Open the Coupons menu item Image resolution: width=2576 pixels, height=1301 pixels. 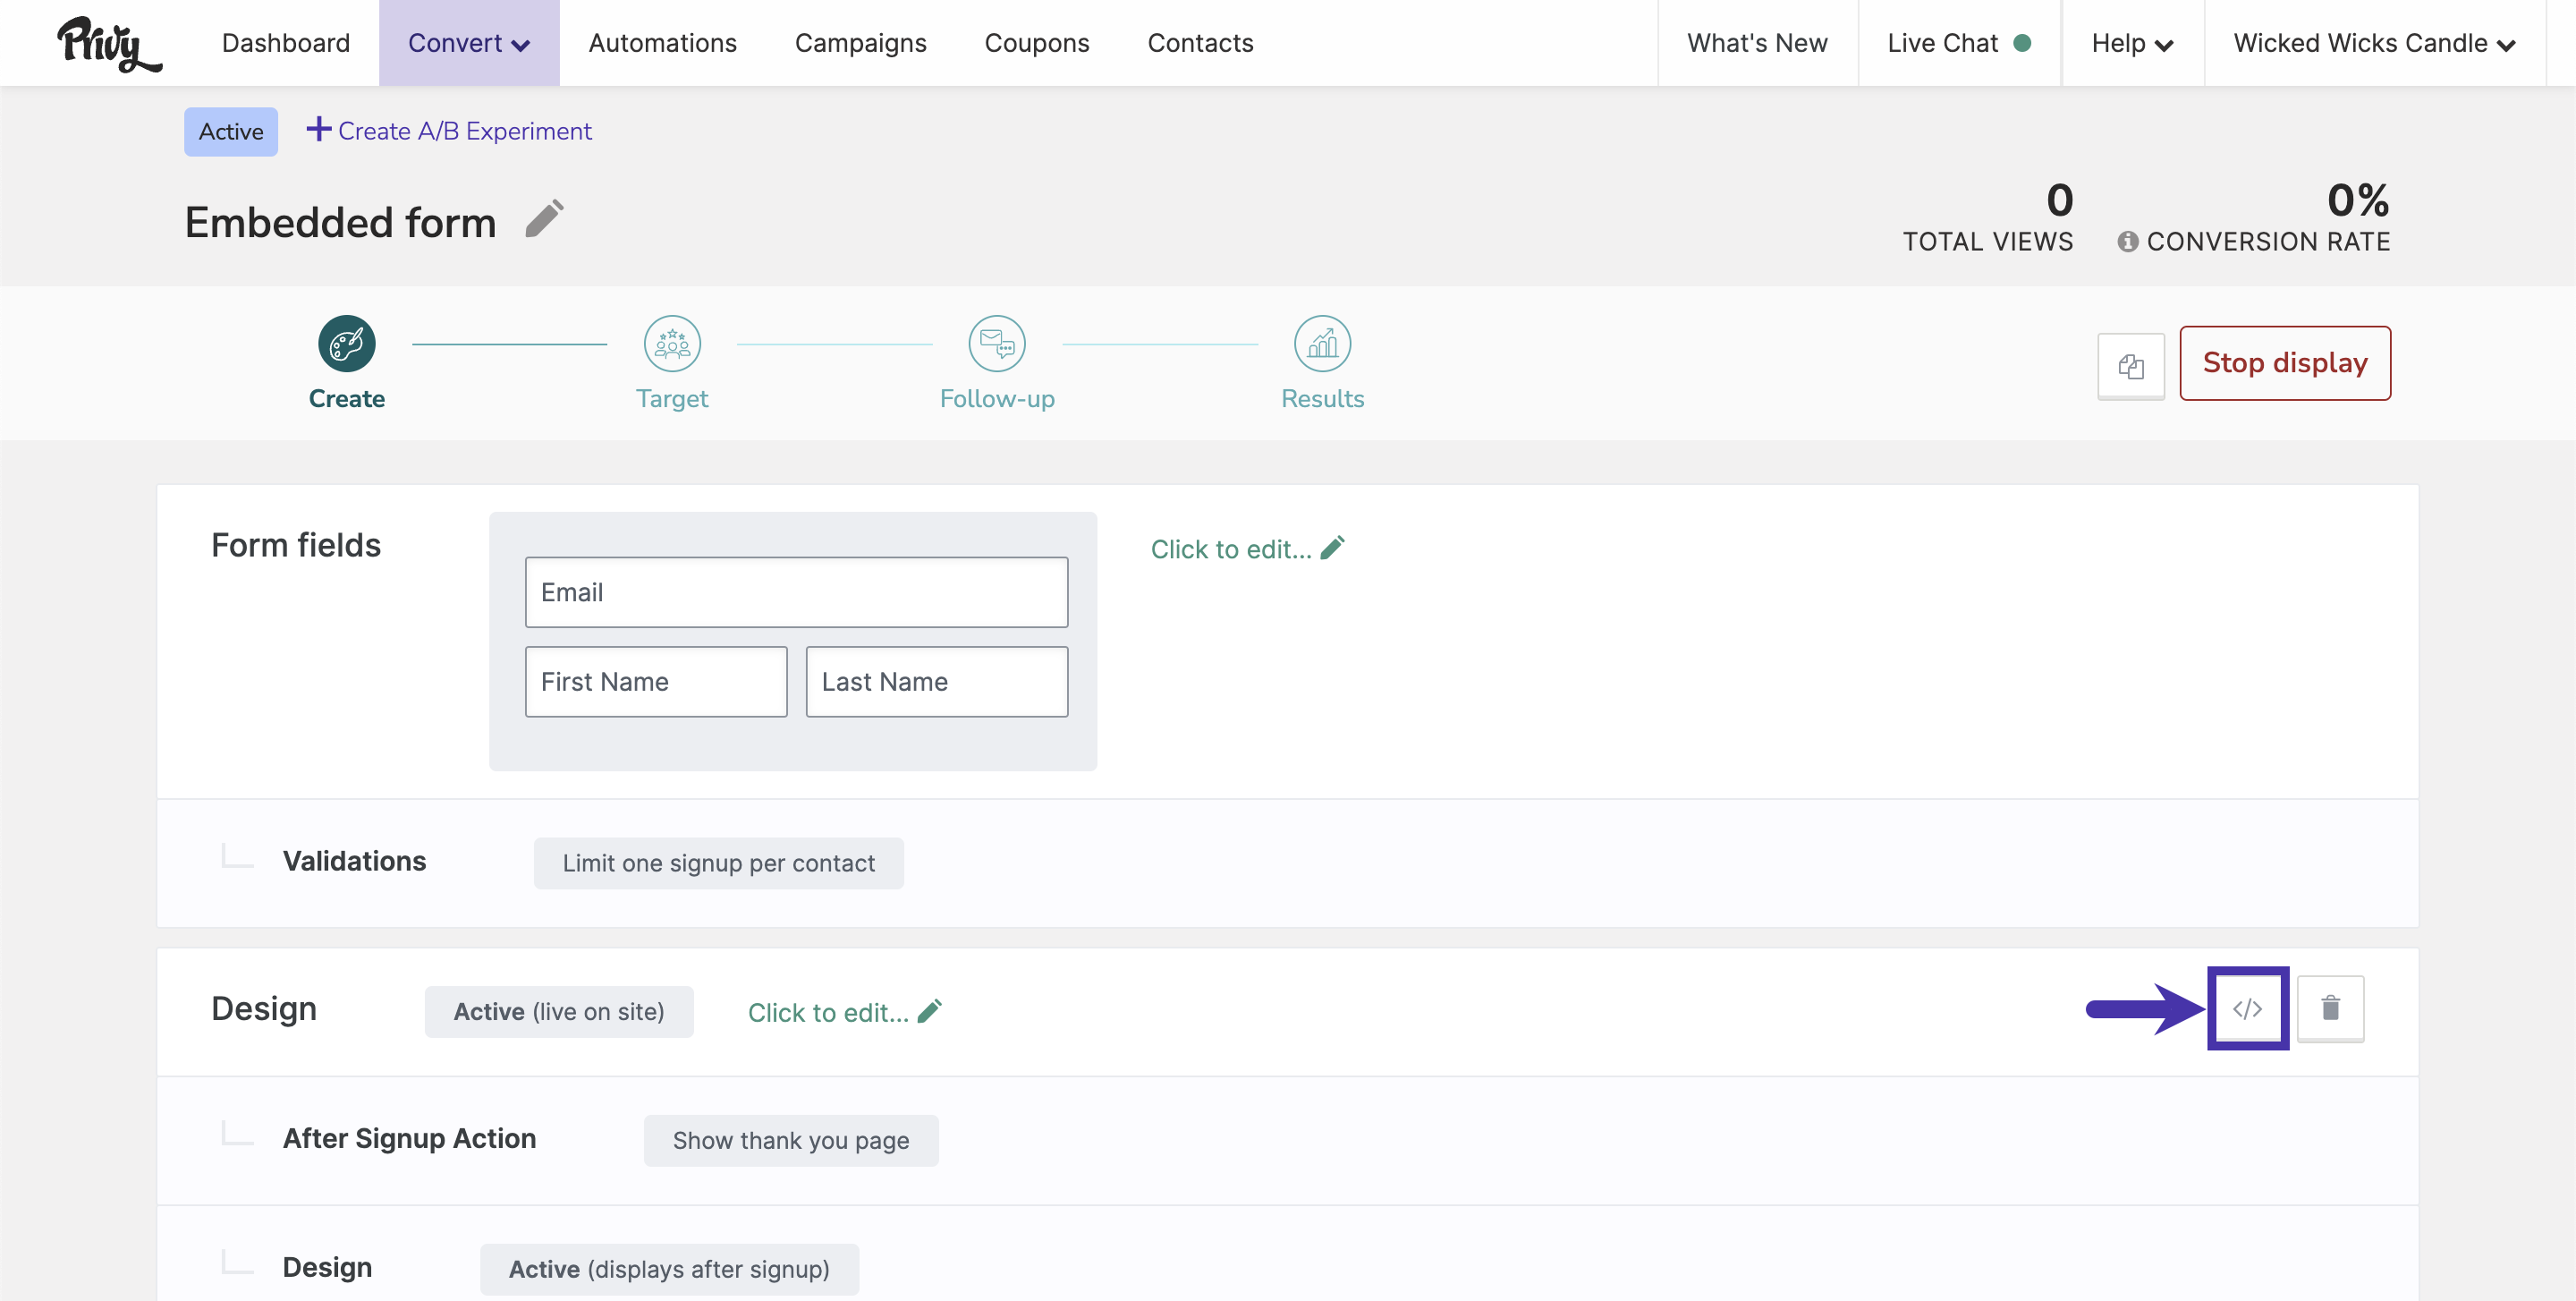[x=1036, y=43]
